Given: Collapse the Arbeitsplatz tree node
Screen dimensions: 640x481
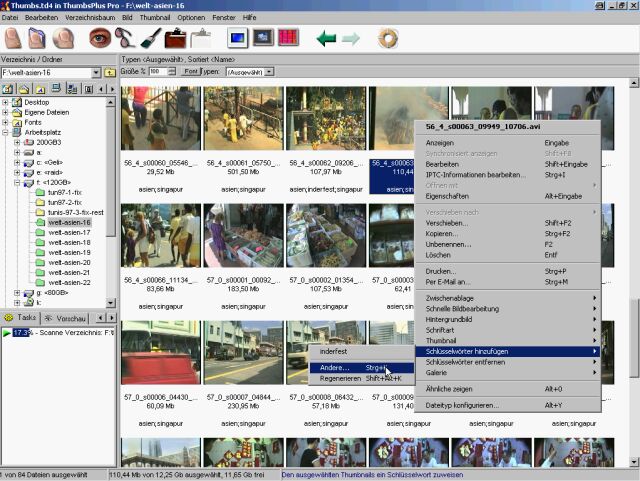Looking at the screenshot, I should tap(5, 132).
